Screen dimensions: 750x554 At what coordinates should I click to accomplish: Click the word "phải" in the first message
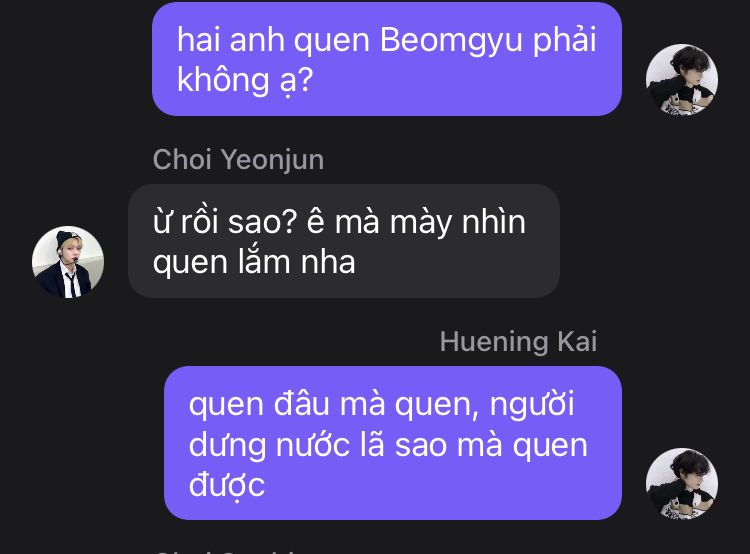pos(564,40)
